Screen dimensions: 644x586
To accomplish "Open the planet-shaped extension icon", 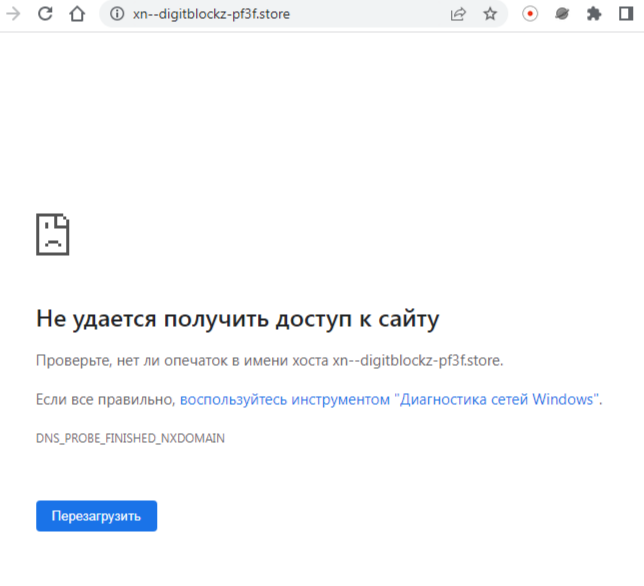I will [x=561, y=14].
